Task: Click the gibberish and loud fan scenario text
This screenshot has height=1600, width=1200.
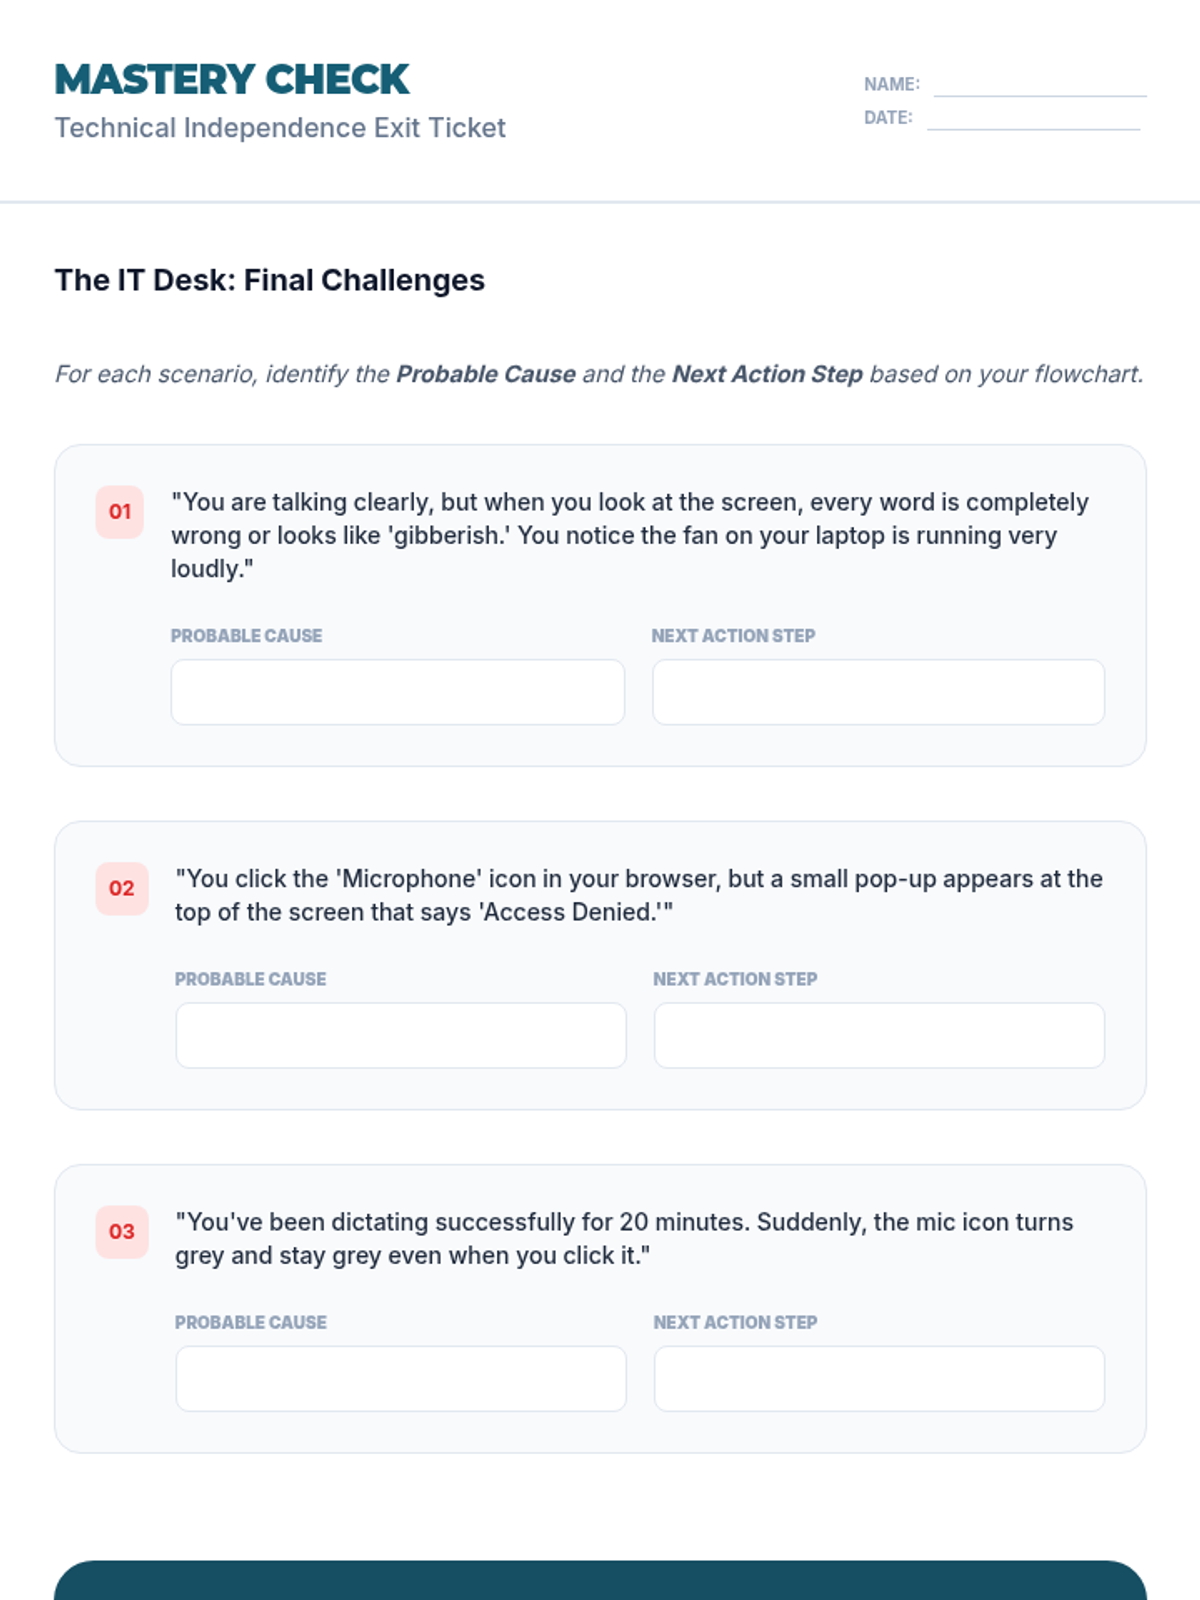Action: [630, 535]
